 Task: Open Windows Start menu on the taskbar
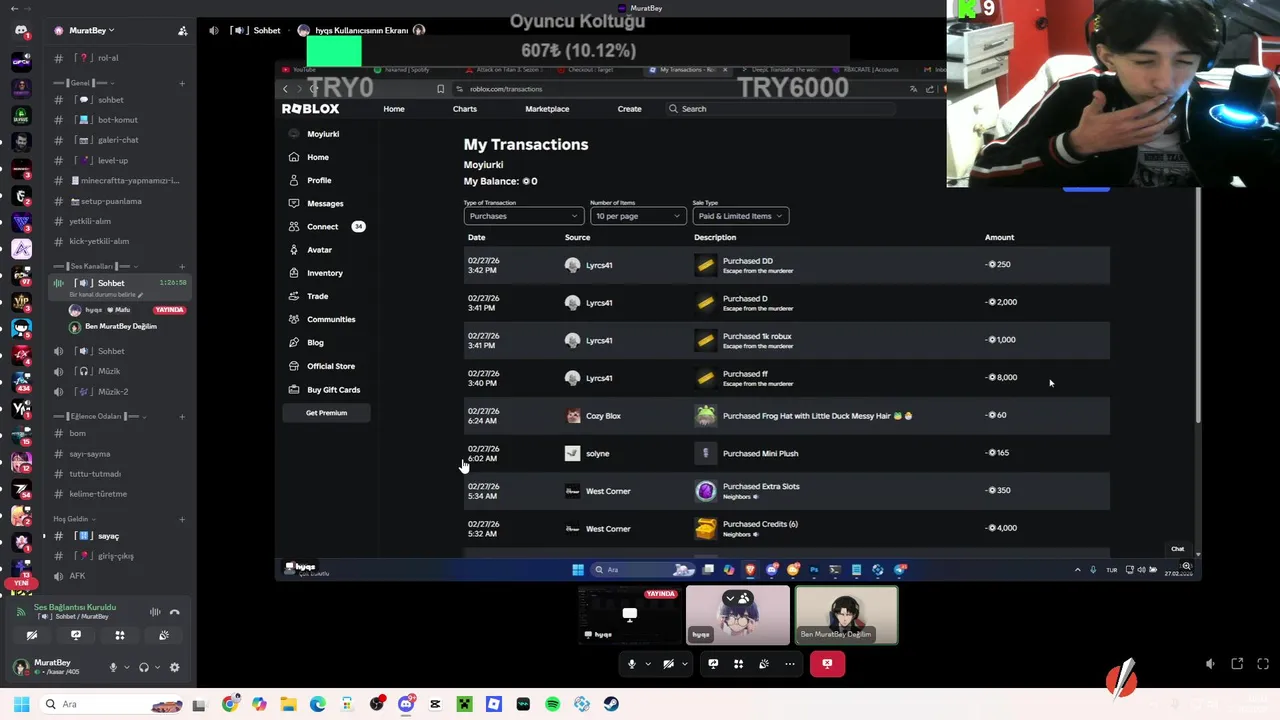(x=21, y=704)
